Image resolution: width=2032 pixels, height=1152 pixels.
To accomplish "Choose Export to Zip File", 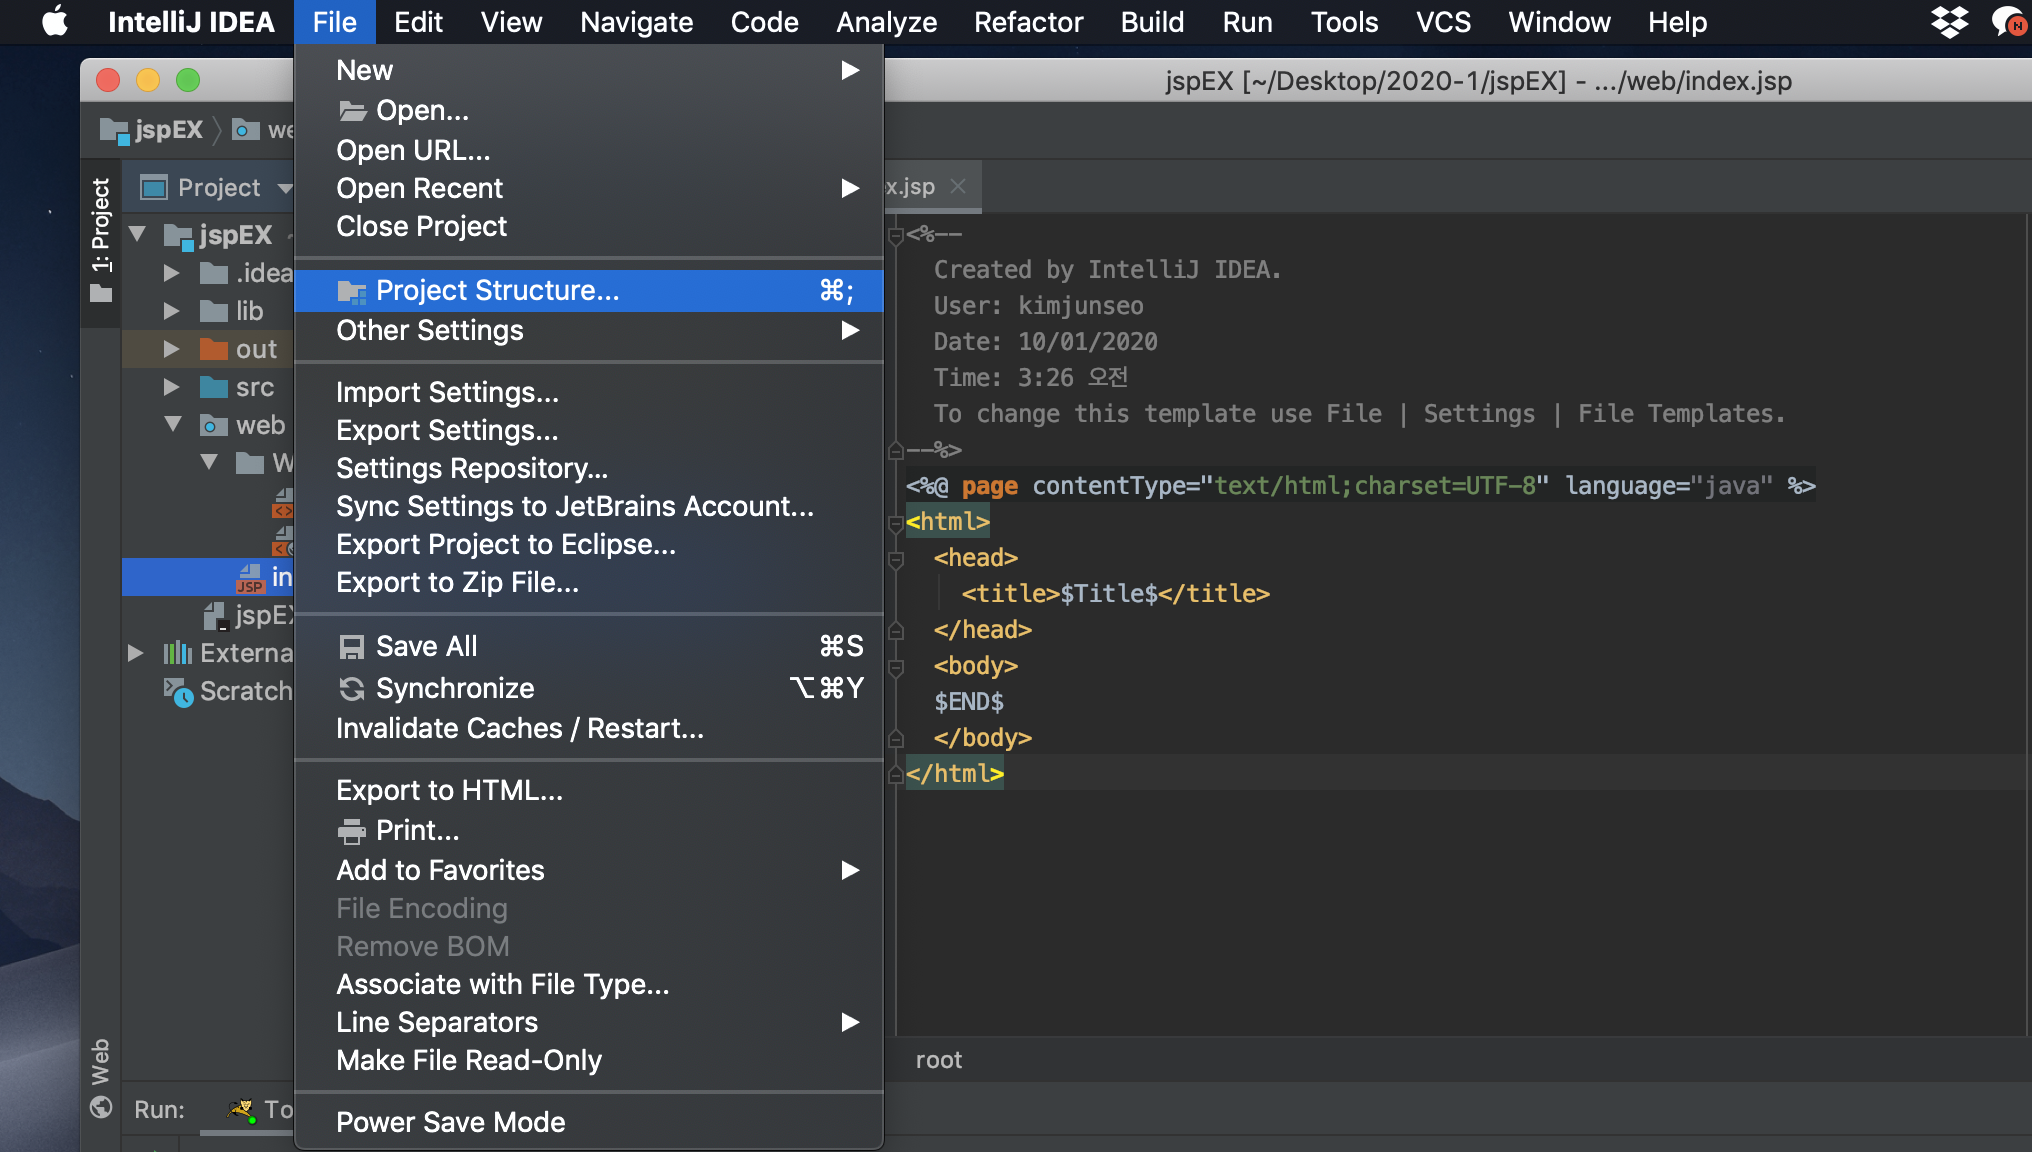I will 589,582.
